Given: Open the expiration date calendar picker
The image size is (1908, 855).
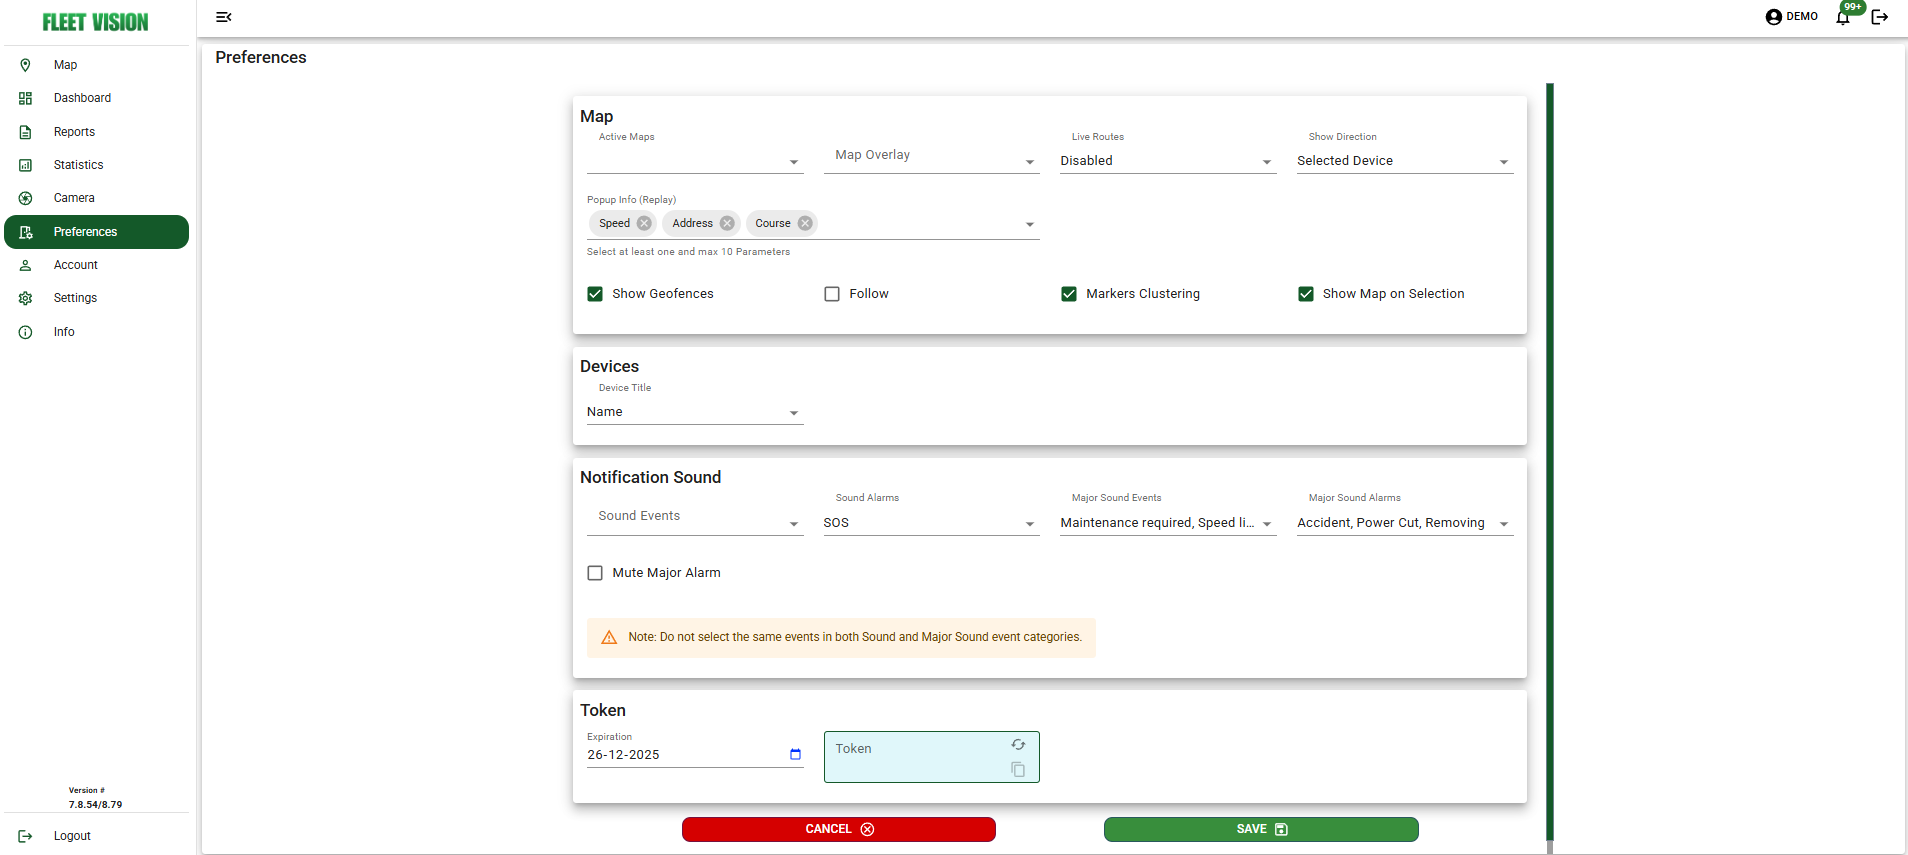Looking at the screenshot, I should (x=795, y=755).
